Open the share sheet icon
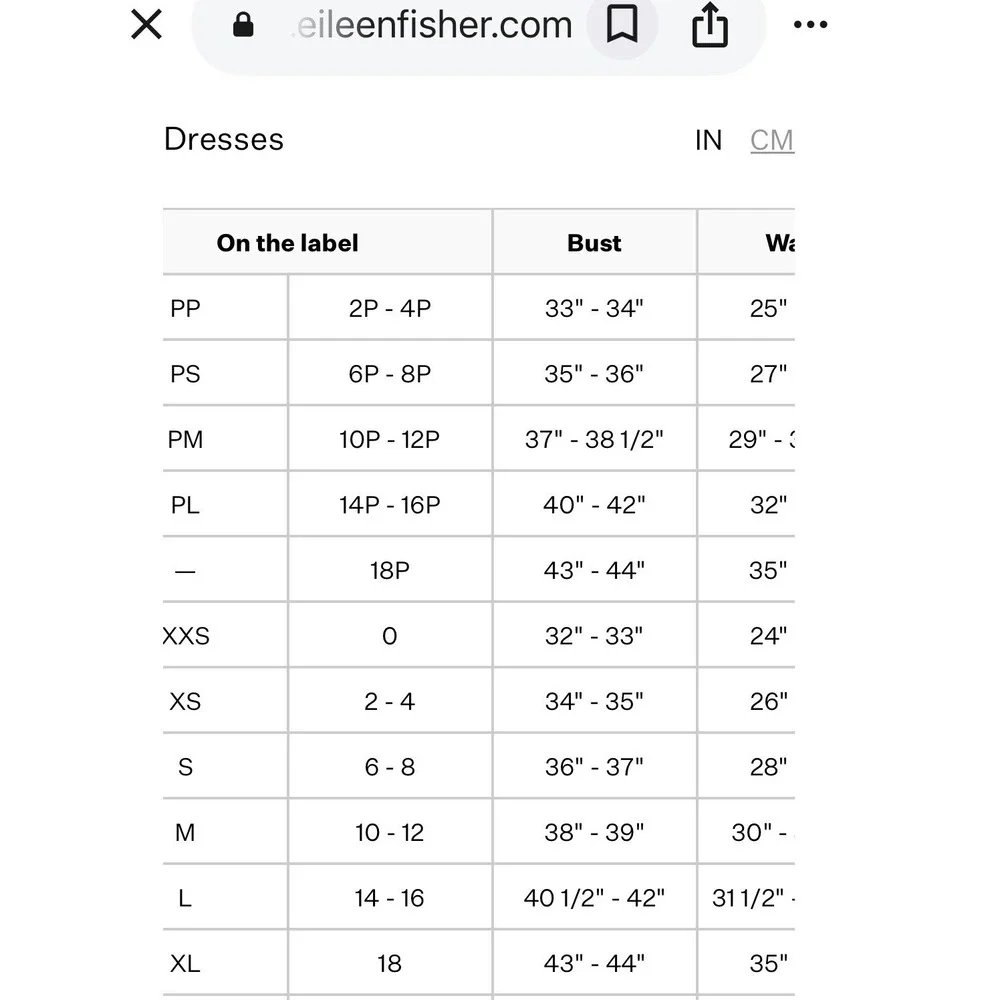Image resolution: width=1000 pixels, height=1000 pixels. point(710,25)
